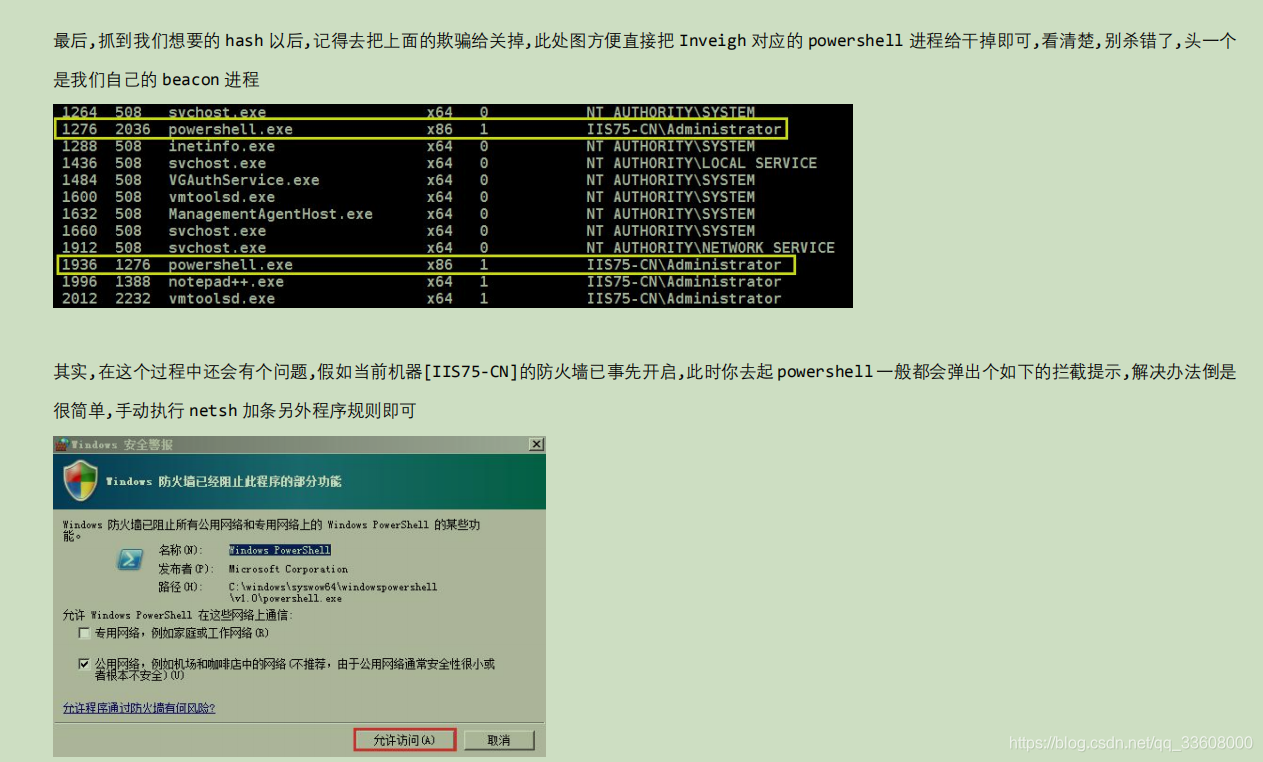Open the 允许程序通过防火墙有何风险? link

(139, 708)
